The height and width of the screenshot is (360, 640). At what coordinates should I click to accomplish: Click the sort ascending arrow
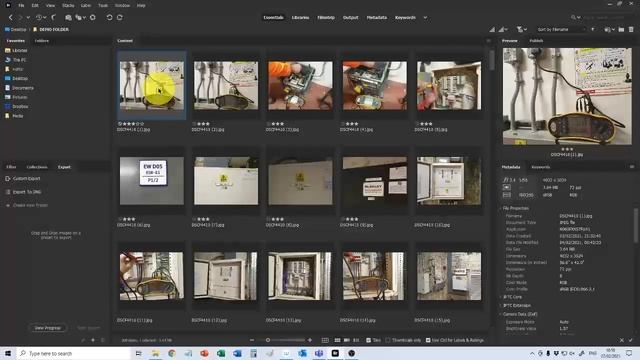click(x=593, y=29)
